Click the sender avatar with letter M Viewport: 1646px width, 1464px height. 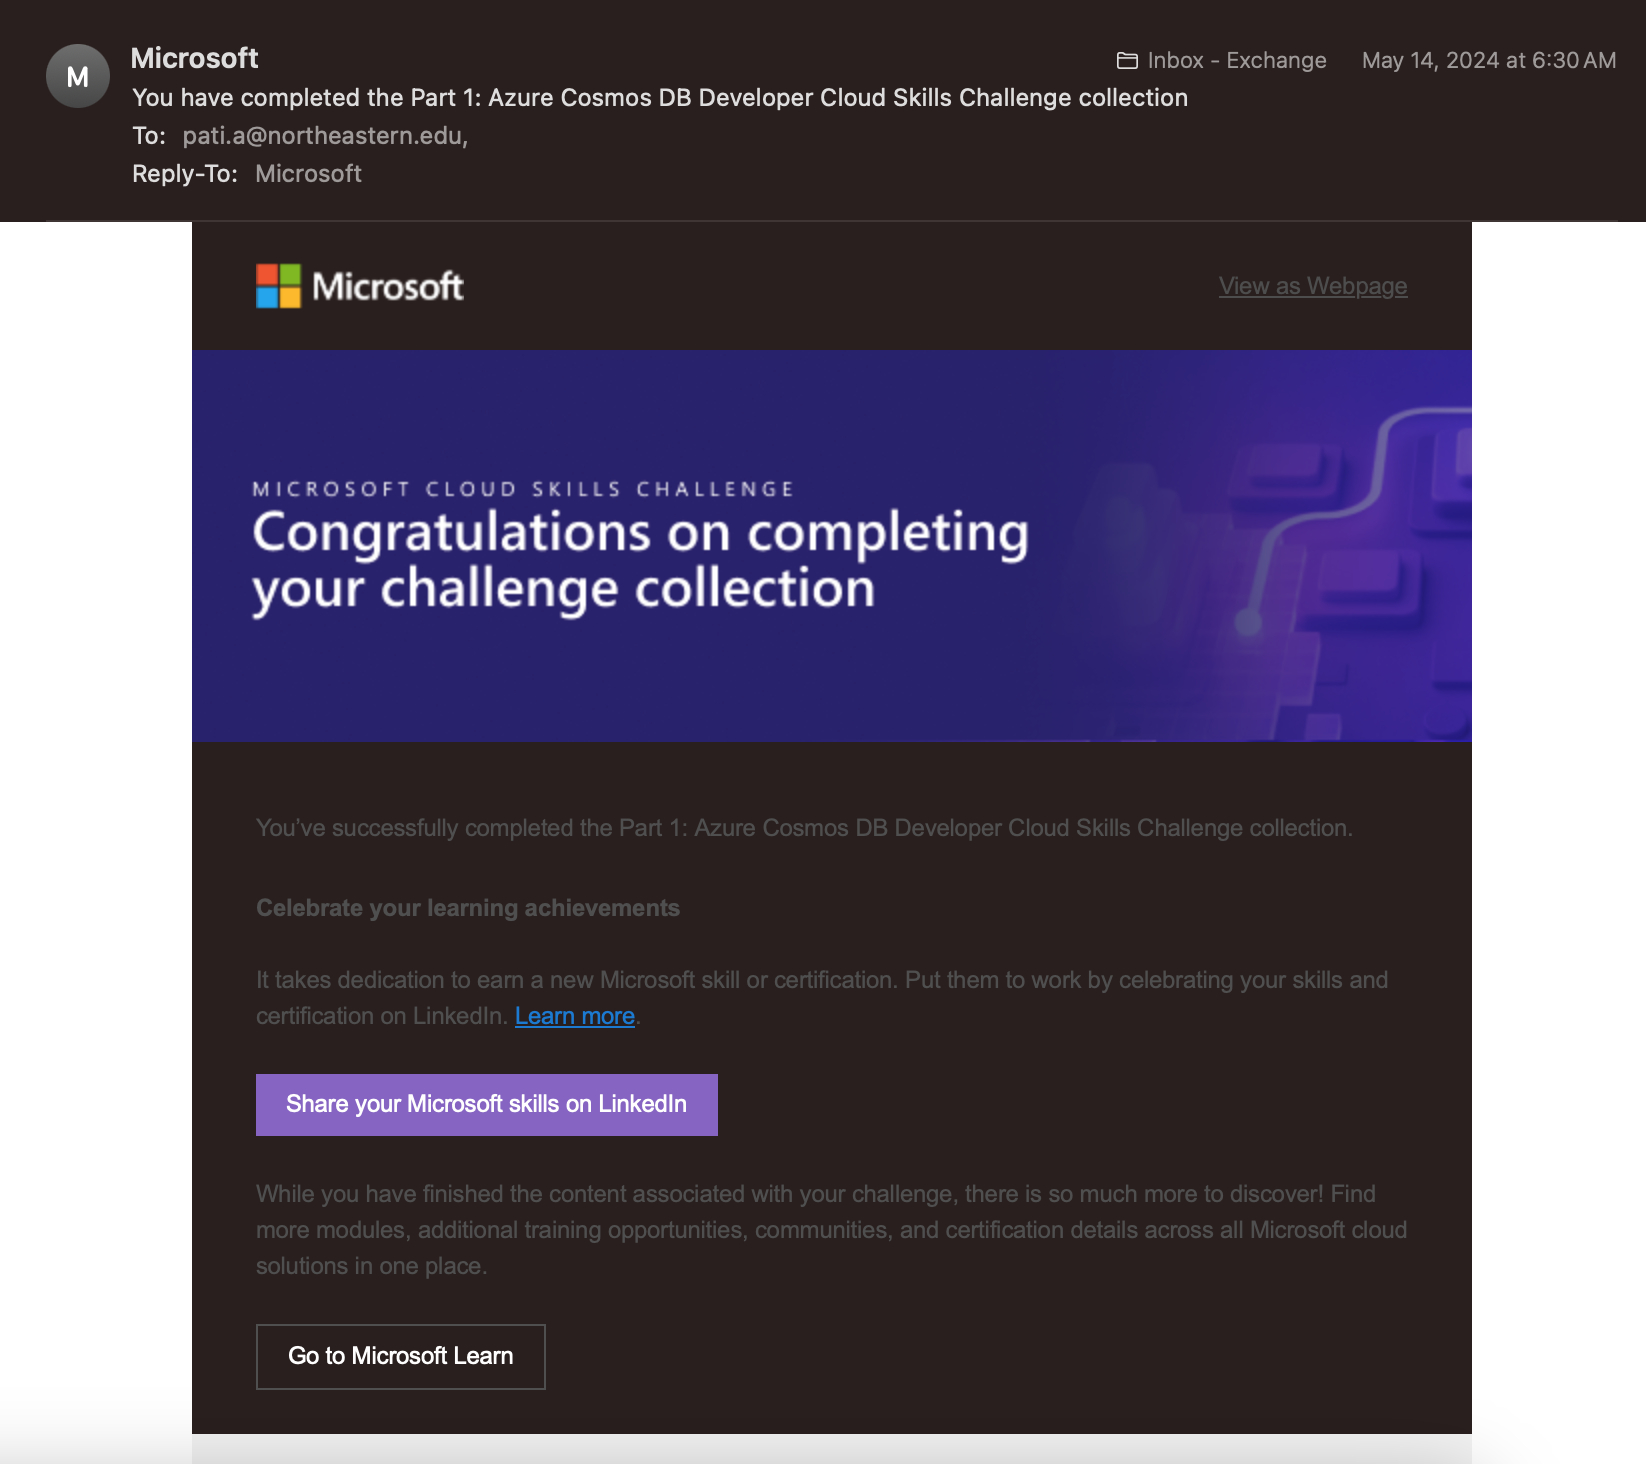(77, 76)
